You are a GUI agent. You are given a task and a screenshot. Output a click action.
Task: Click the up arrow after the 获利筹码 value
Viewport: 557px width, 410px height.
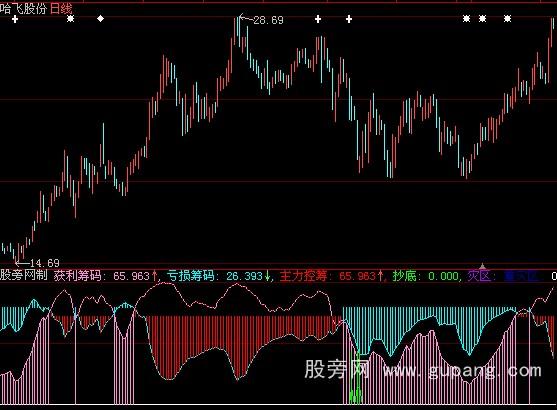[155, 275]
